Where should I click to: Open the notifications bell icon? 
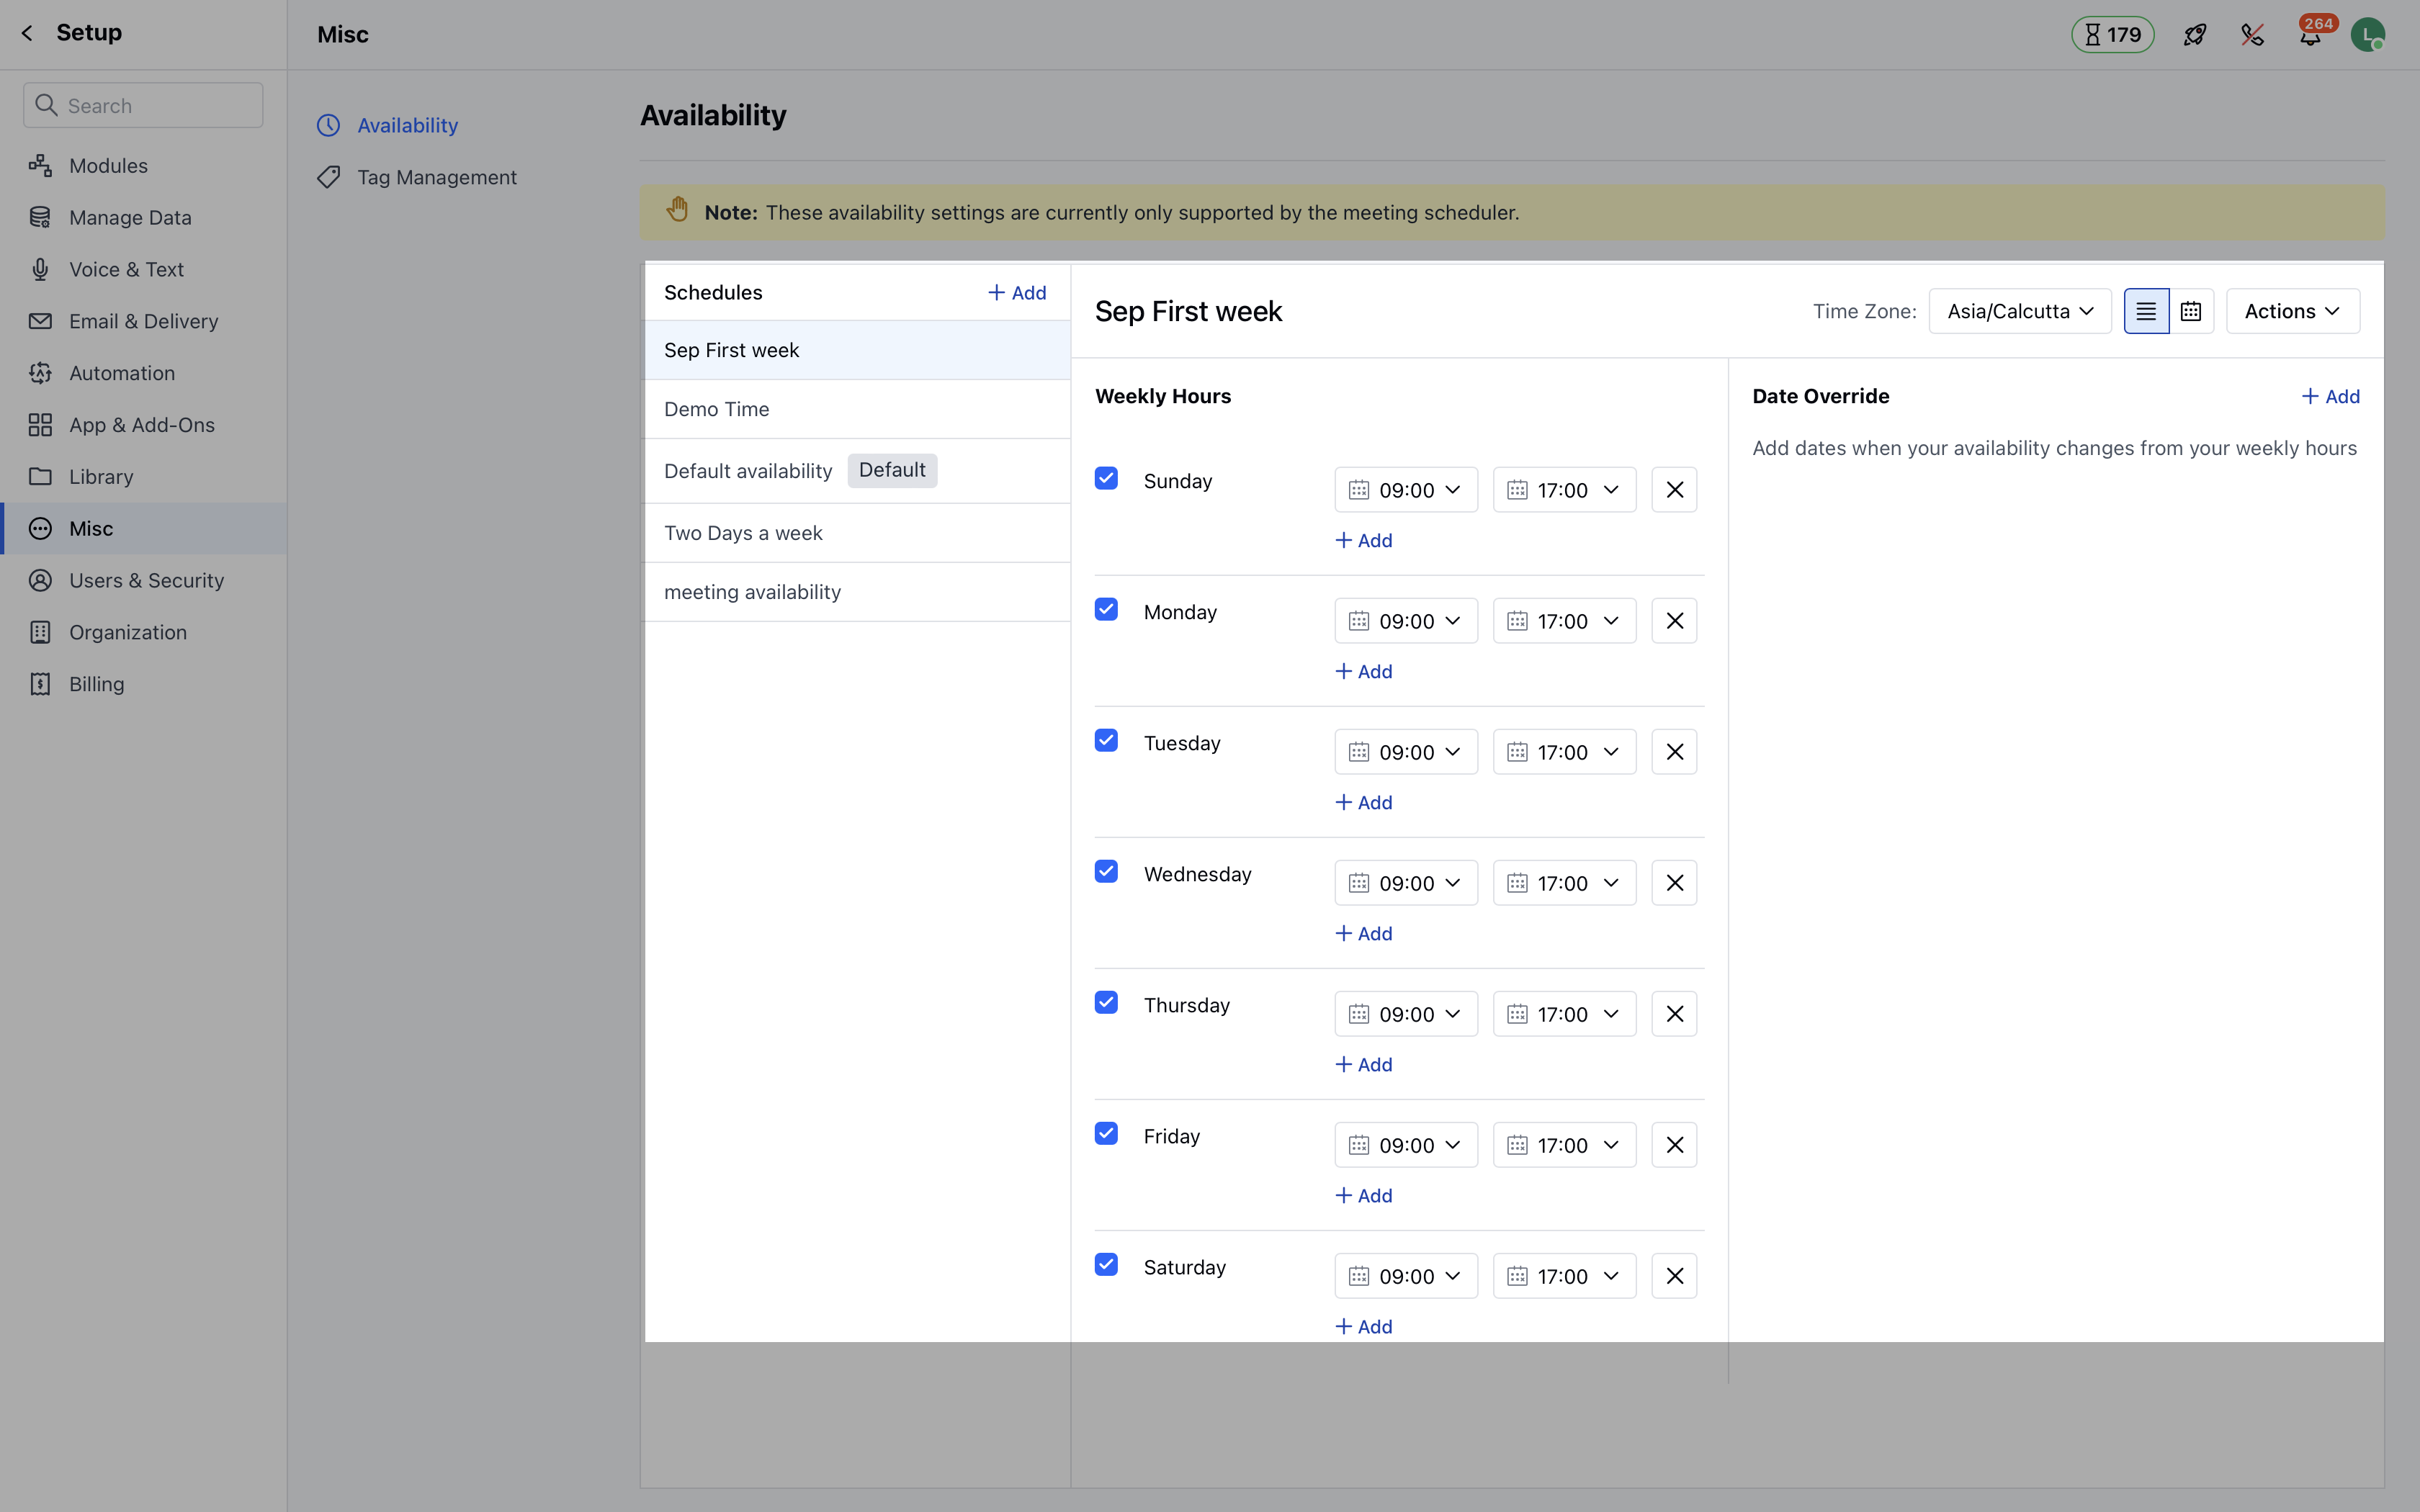click(2310, 36)
